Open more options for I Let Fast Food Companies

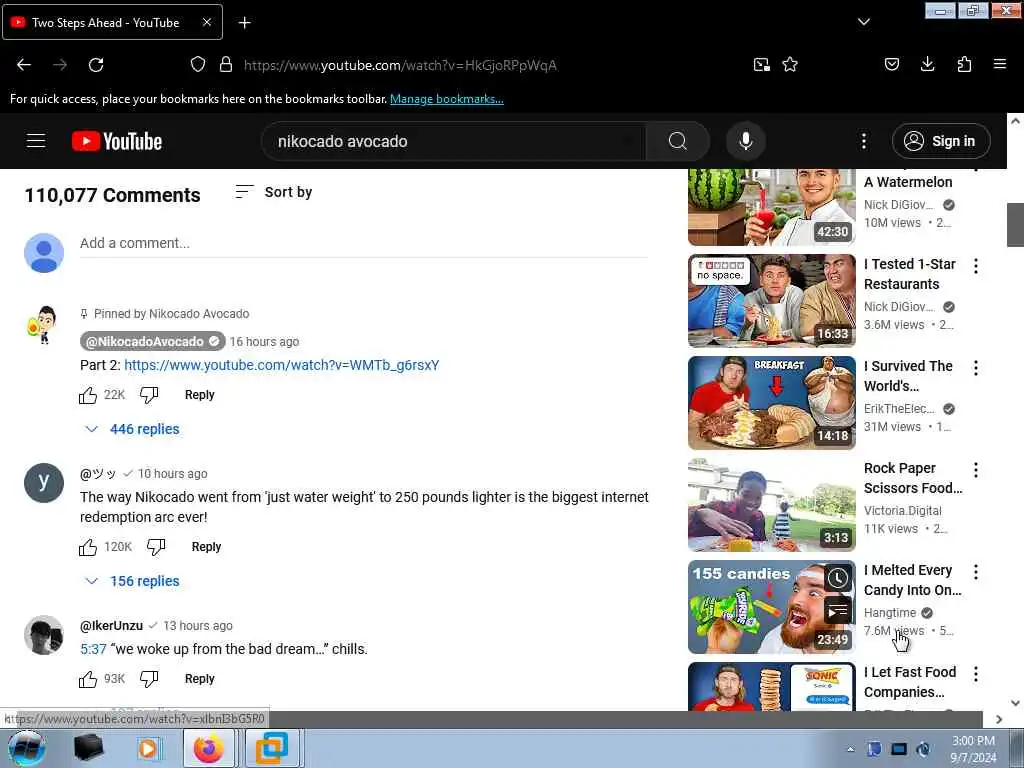[x=976, y=674]
